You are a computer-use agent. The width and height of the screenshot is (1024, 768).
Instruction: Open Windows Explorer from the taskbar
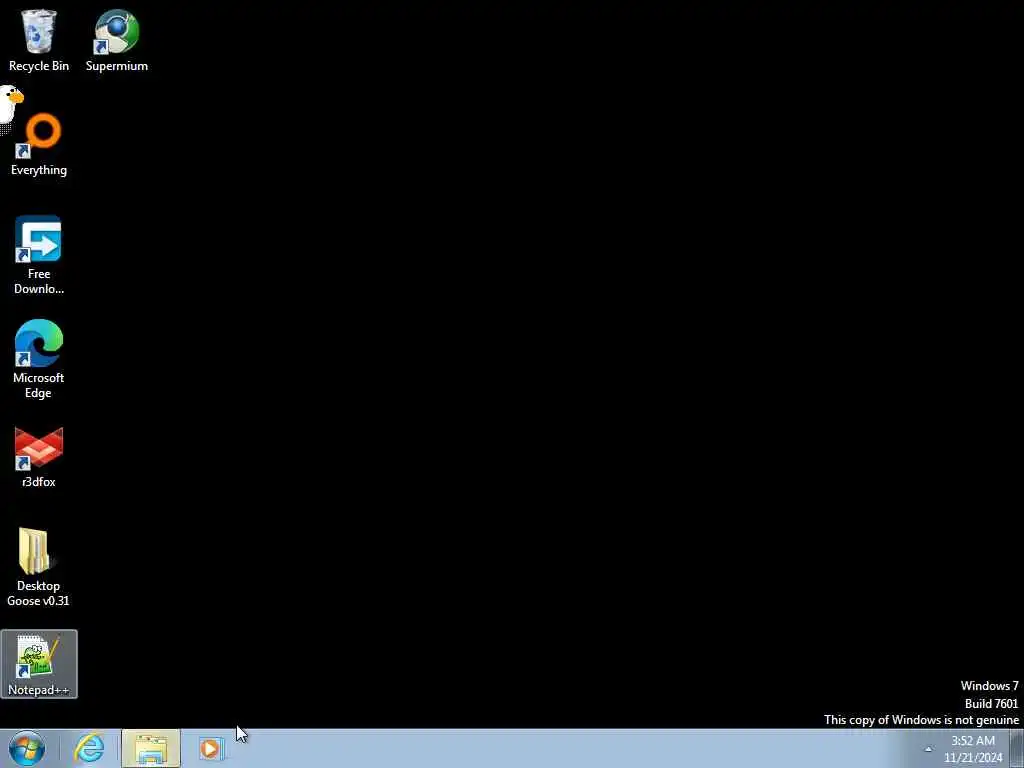(151, 748)
